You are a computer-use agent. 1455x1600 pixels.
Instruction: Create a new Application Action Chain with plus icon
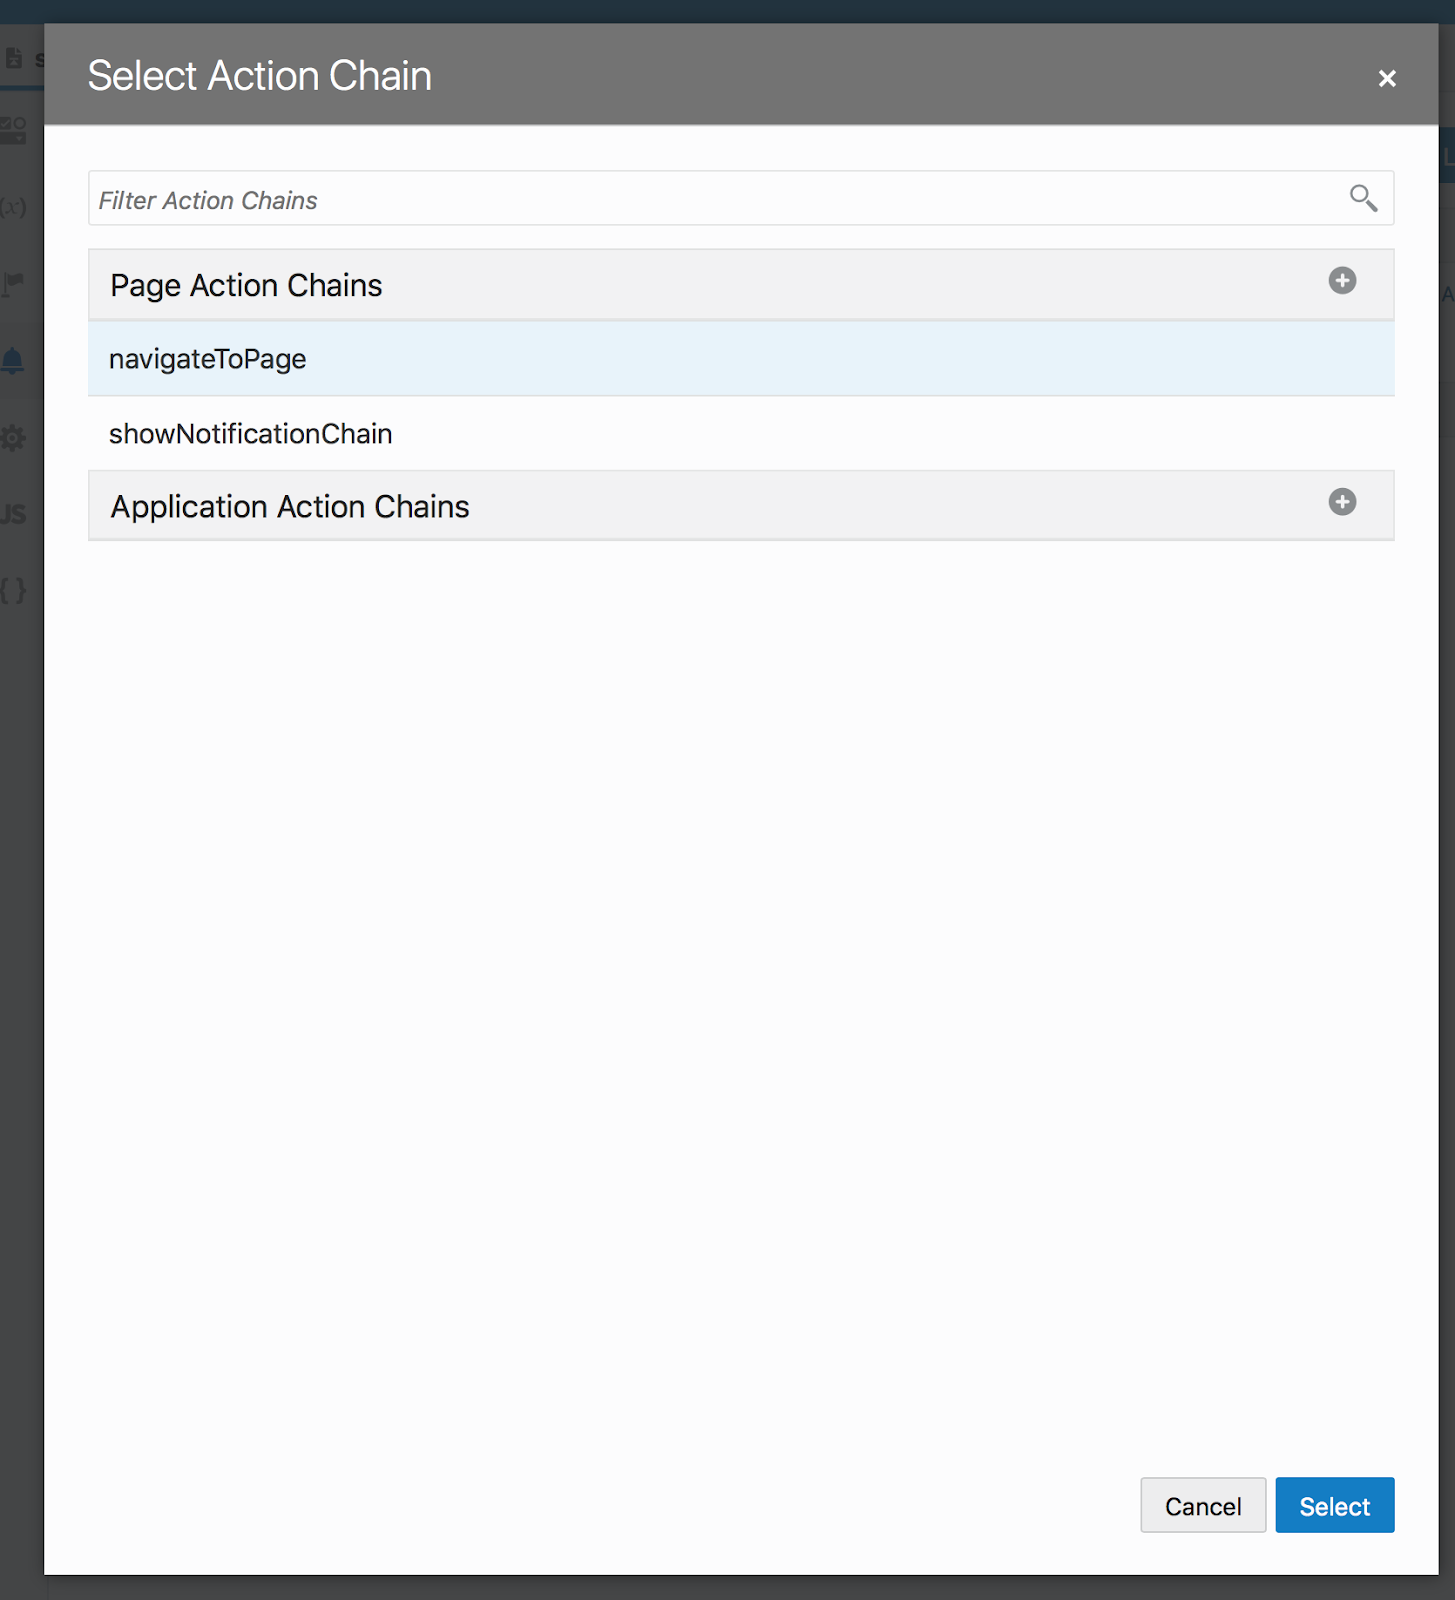1341,502
